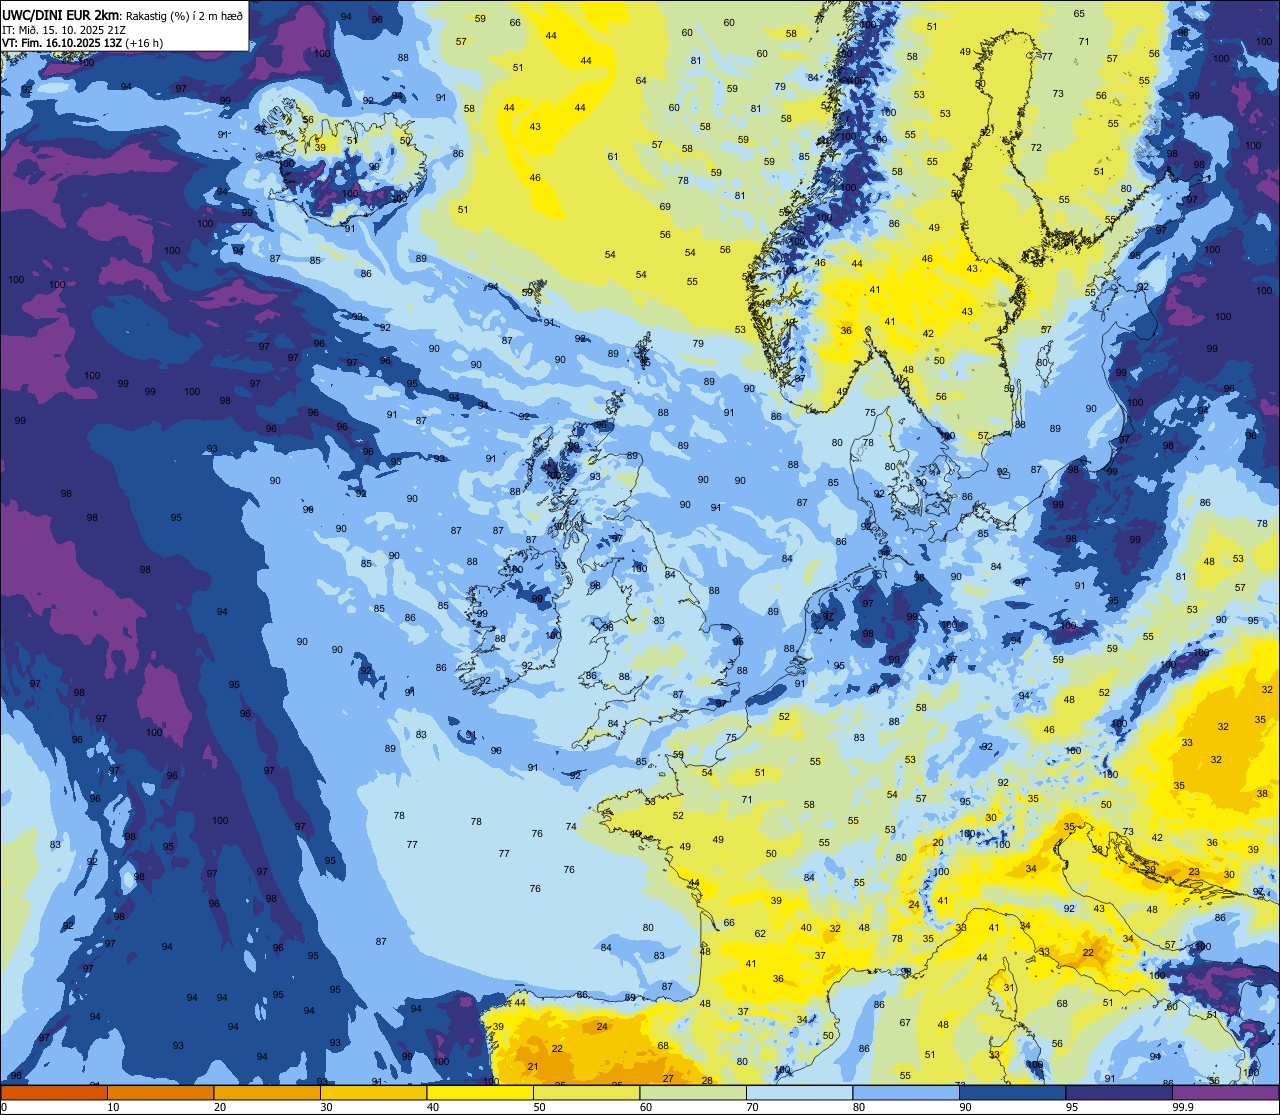Viewport: 1280px width, 1115px height.
Task: Click the 0–10% dark orange legend swatch
Action: coord(54,1092)
